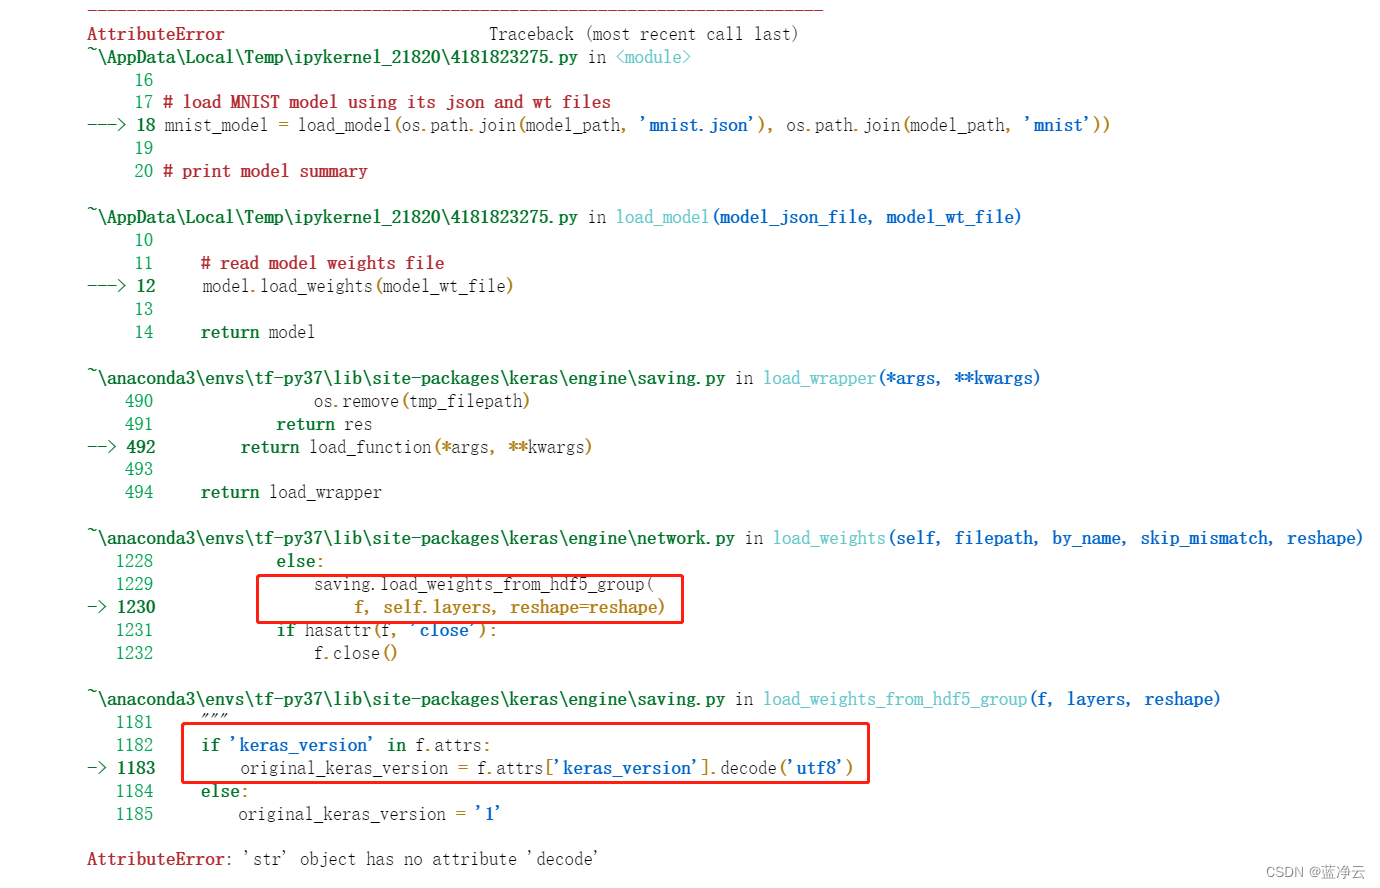Click 'f.close()' on line 1232
Screen dimensions: 1380x888
(355, 653)
